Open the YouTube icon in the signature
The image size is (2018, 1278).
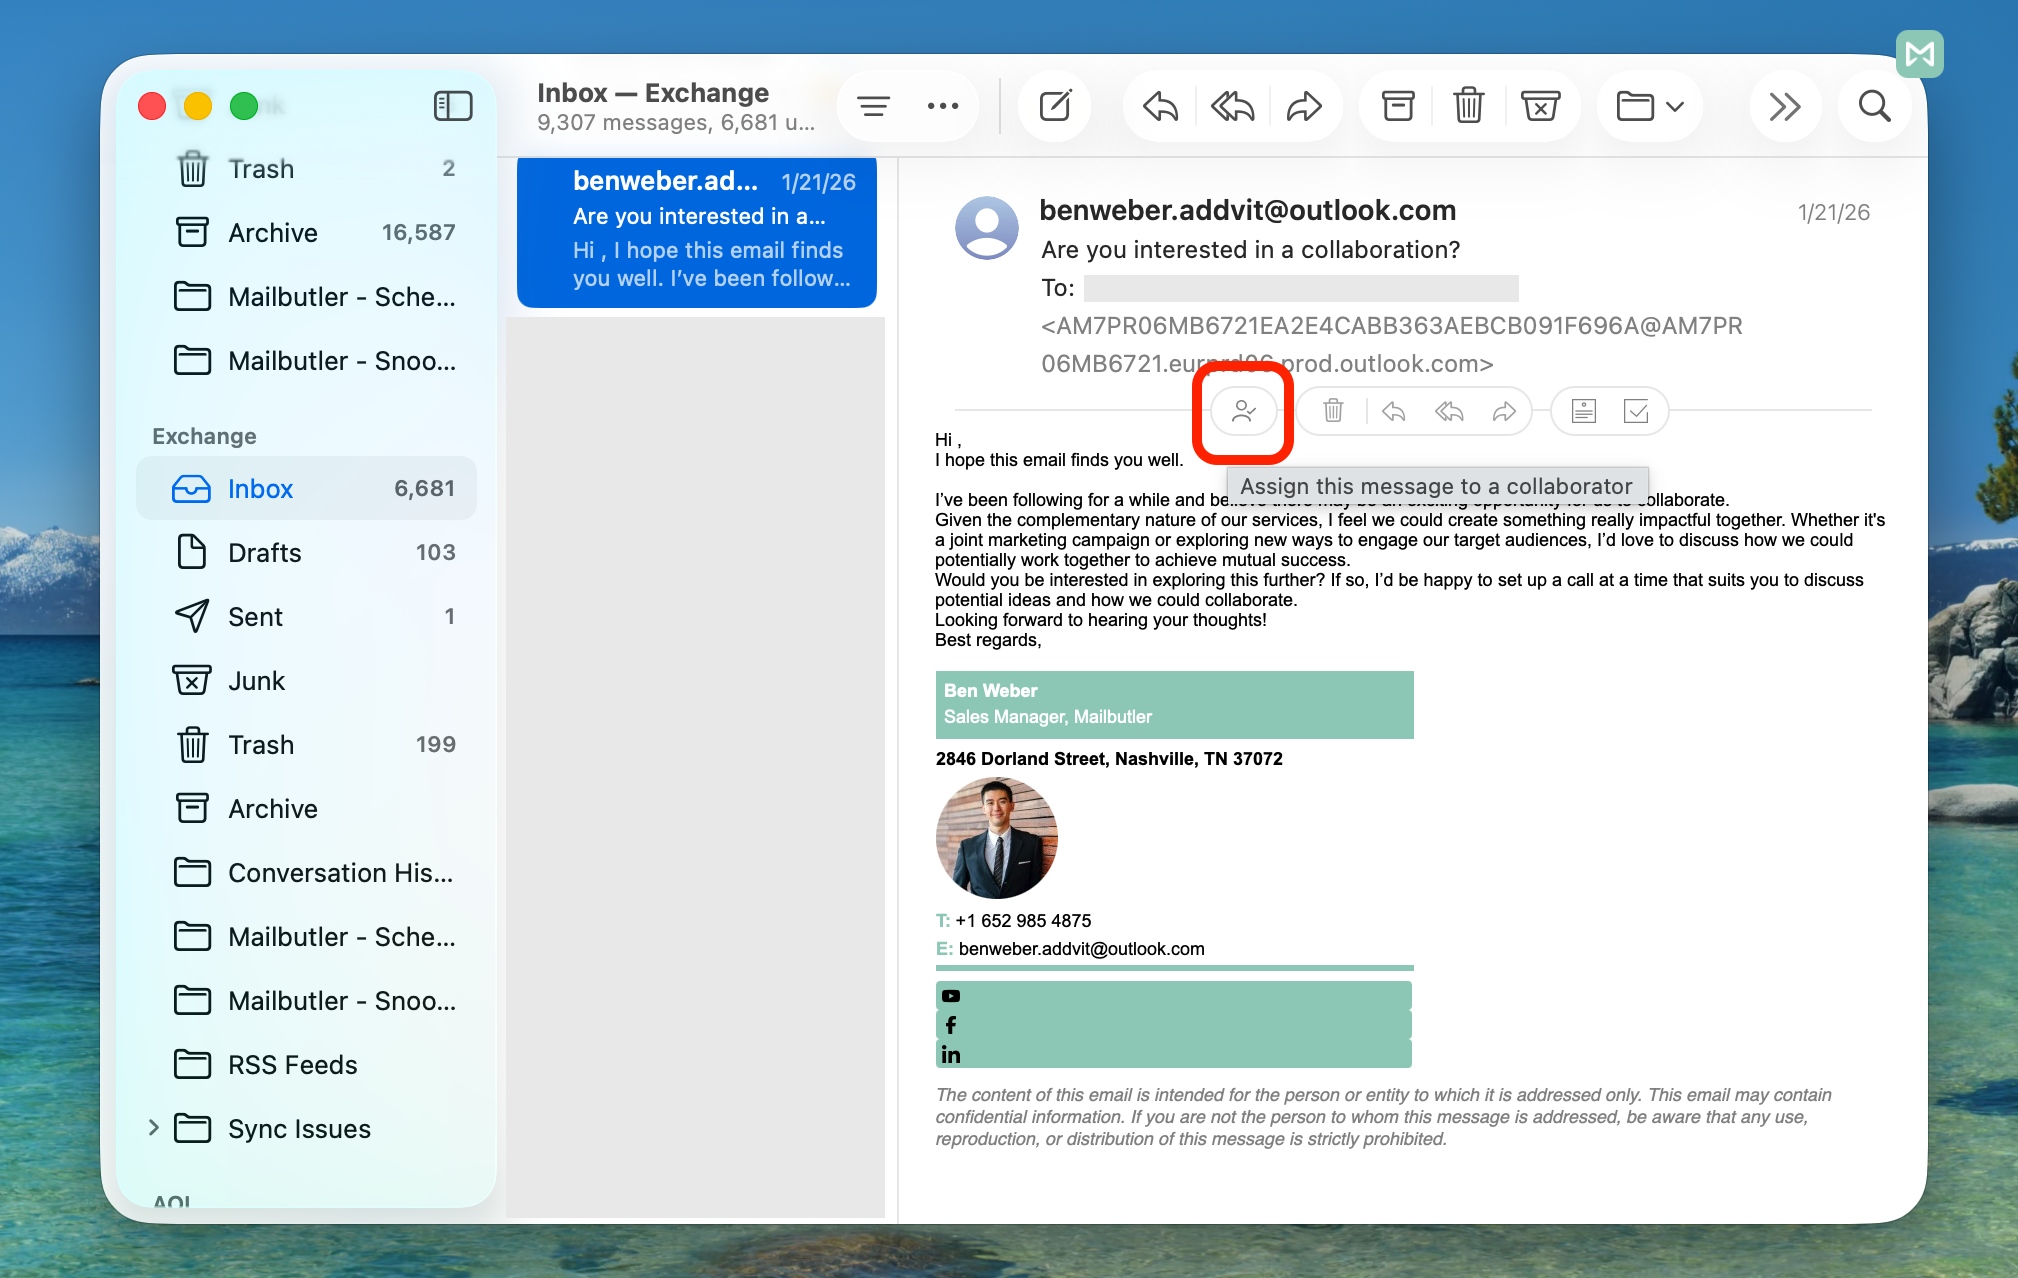pyautogui.click(x=950, y=996)
